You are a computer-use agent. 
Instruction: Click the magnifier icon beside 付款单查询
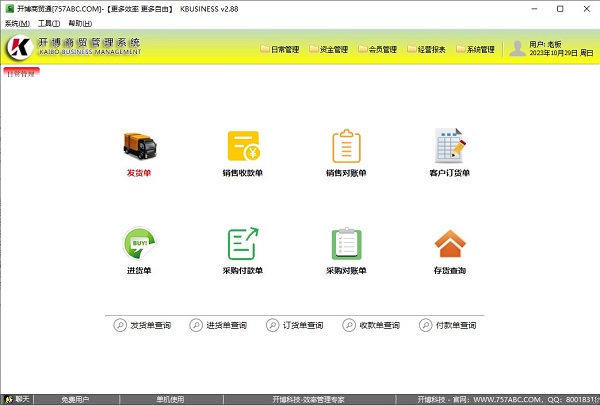coord(426,325)
